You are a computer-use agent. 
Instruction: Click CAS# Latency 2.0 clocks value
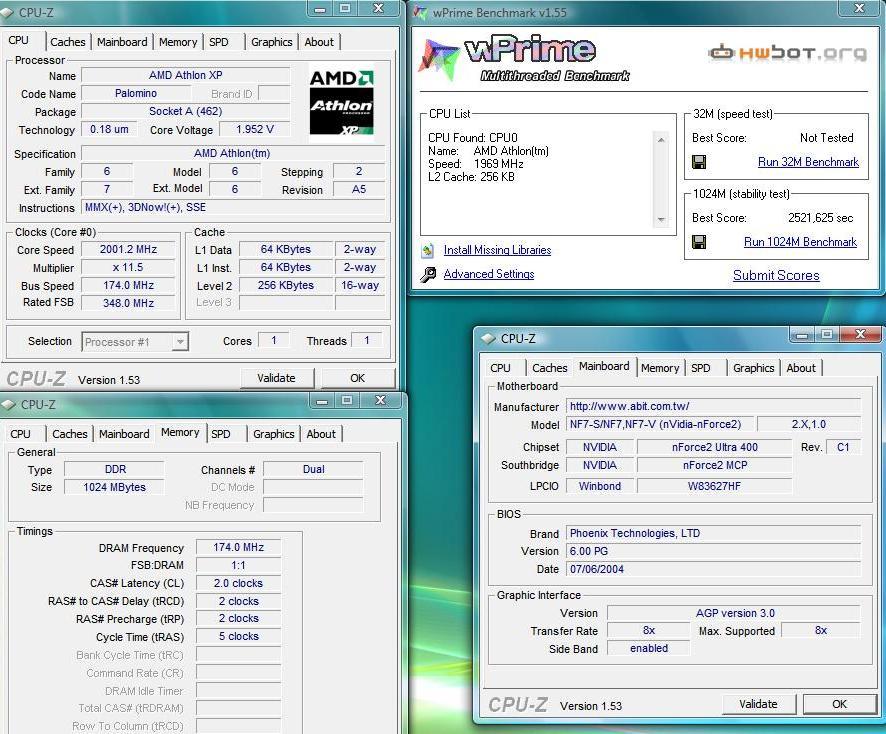click(238, 583)
